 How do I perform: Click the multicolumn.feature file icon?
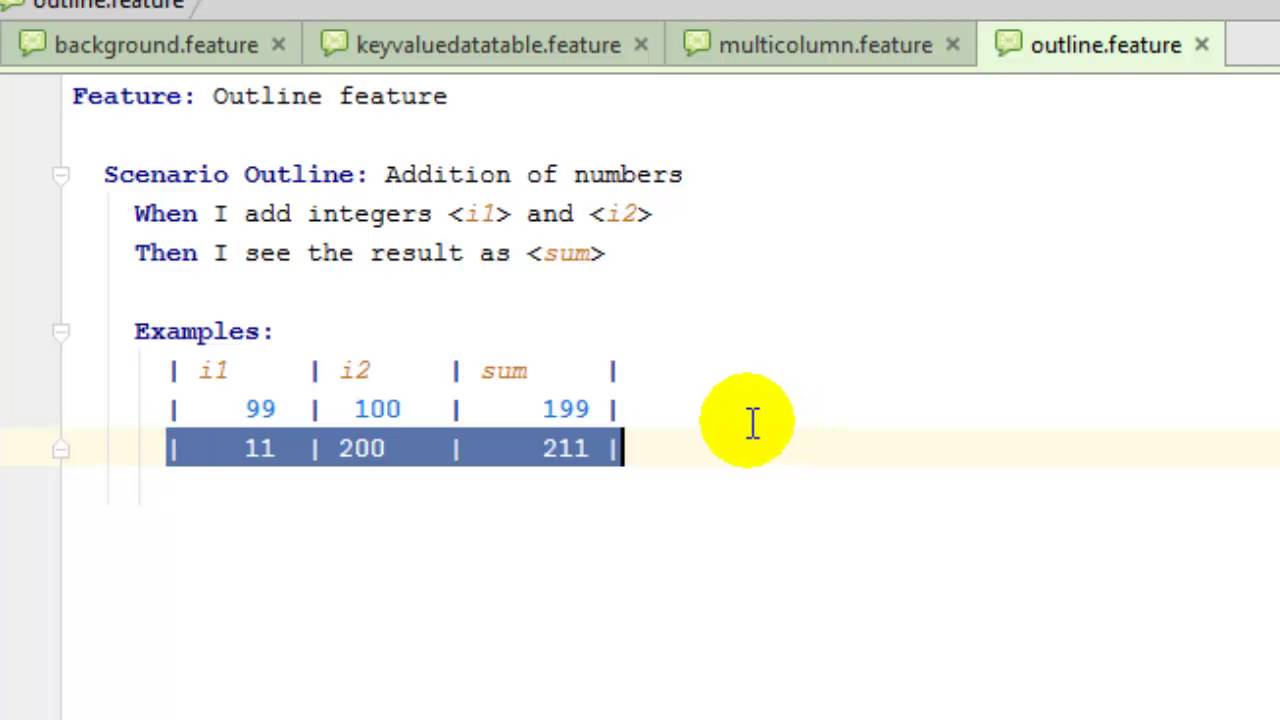point(697,44)
